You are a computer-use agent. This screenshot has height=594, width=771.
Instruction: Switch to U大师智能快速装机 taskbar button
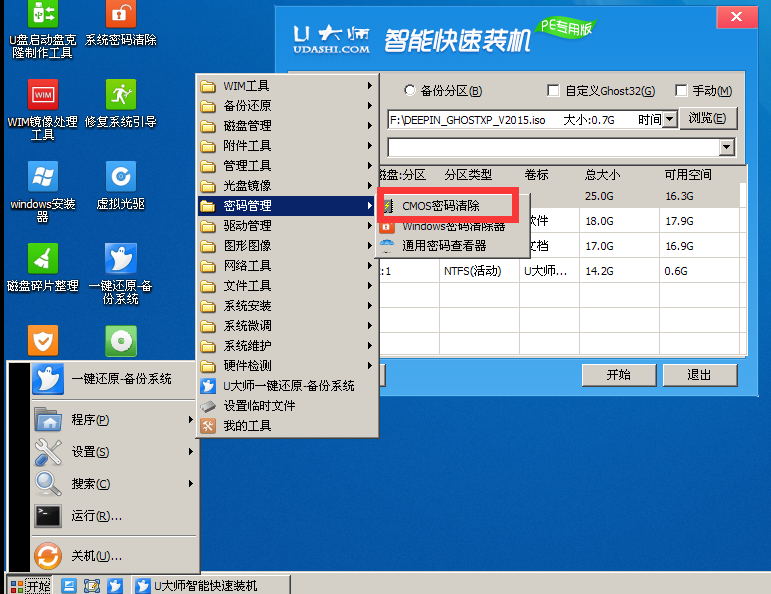[x=211, y=585]
